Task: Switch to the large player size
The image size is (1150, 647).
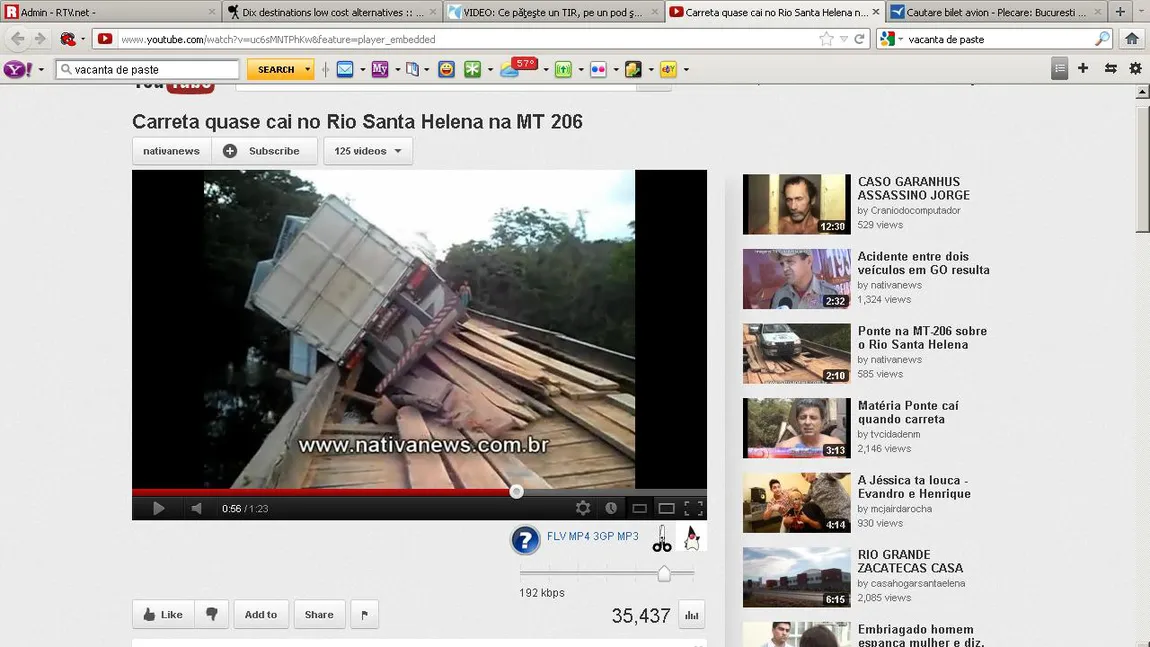Action: [x=667, y=508]
